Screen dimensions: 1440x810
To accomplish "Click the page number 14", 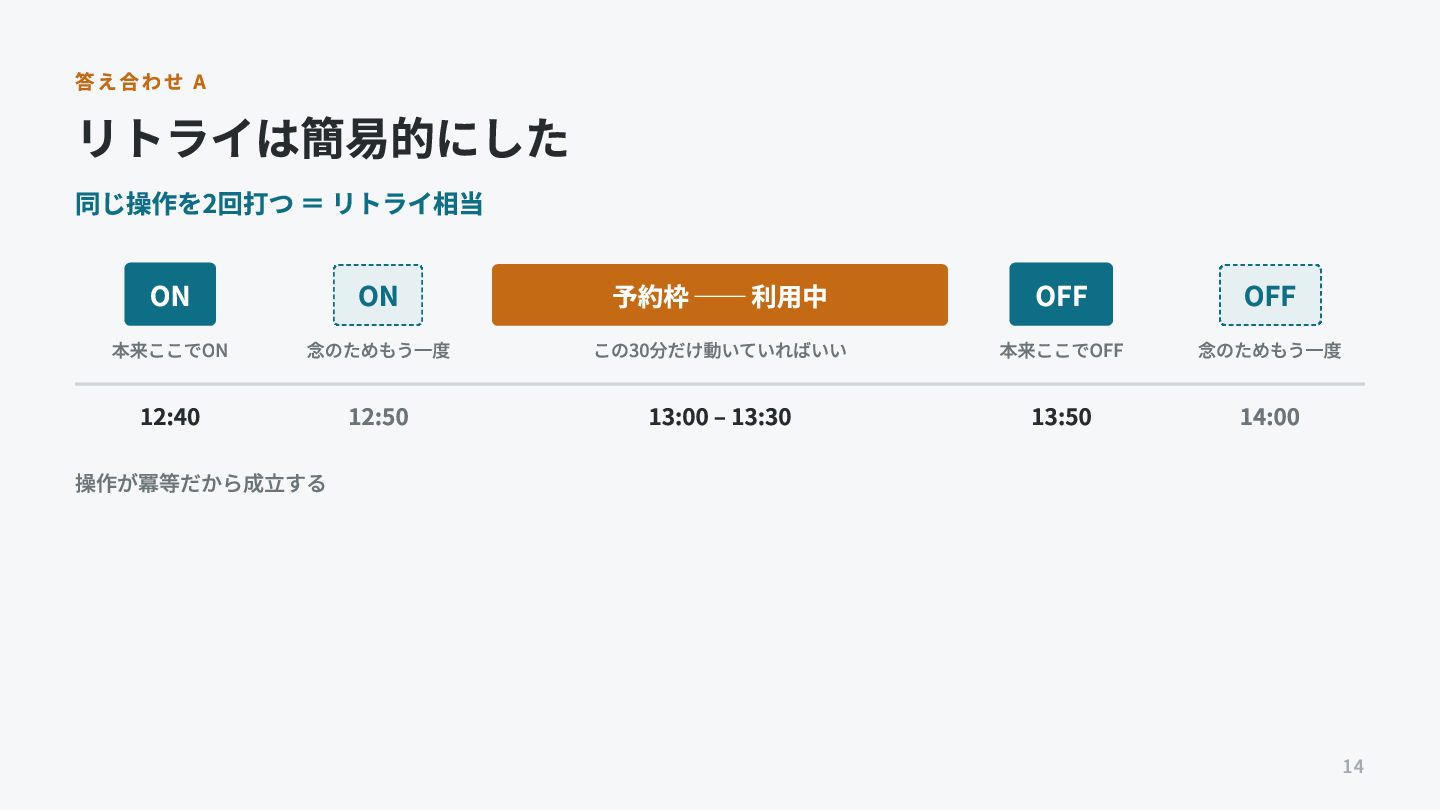I will tap(1353, 767).
